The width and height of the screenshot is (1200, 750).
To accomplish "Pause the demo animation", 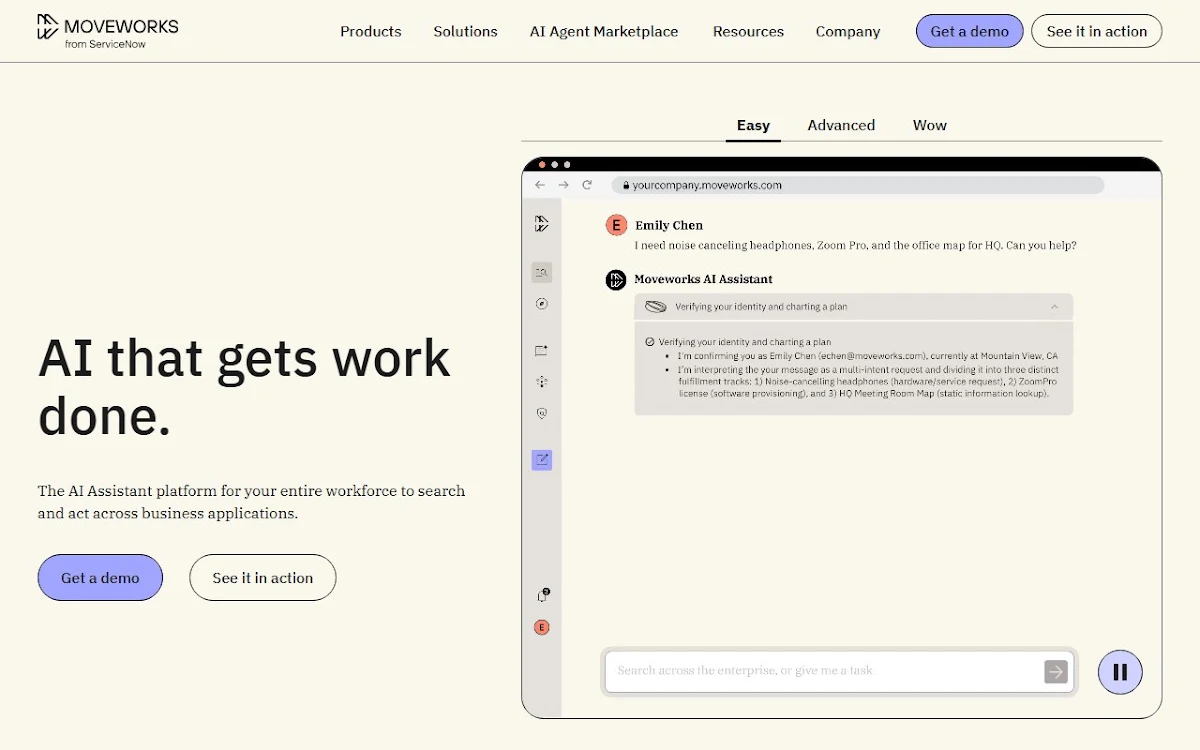I will click(x=1120, y=672).
